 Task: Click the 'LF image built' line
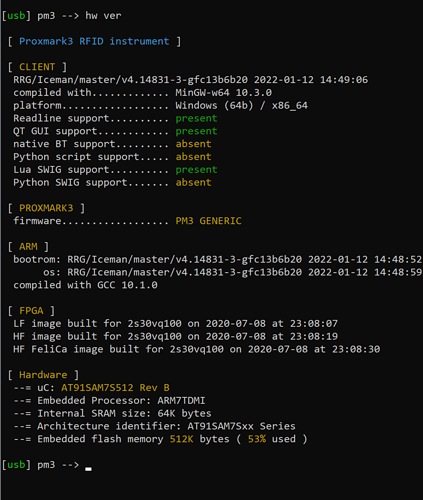click(175, 323)
